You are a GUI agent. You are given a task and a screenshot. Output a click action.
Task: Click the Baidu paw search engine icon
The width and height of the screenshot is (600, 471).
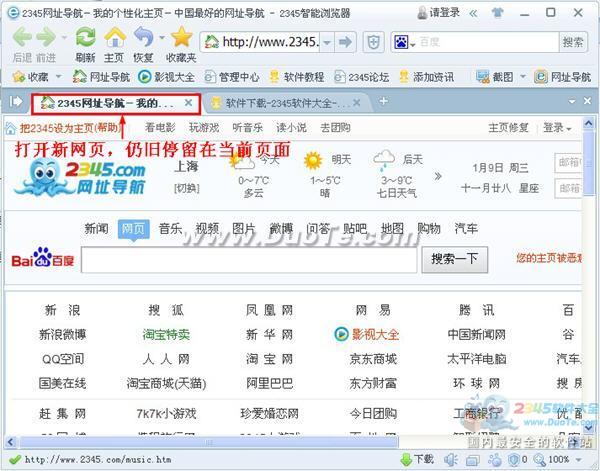coord(402,42)
